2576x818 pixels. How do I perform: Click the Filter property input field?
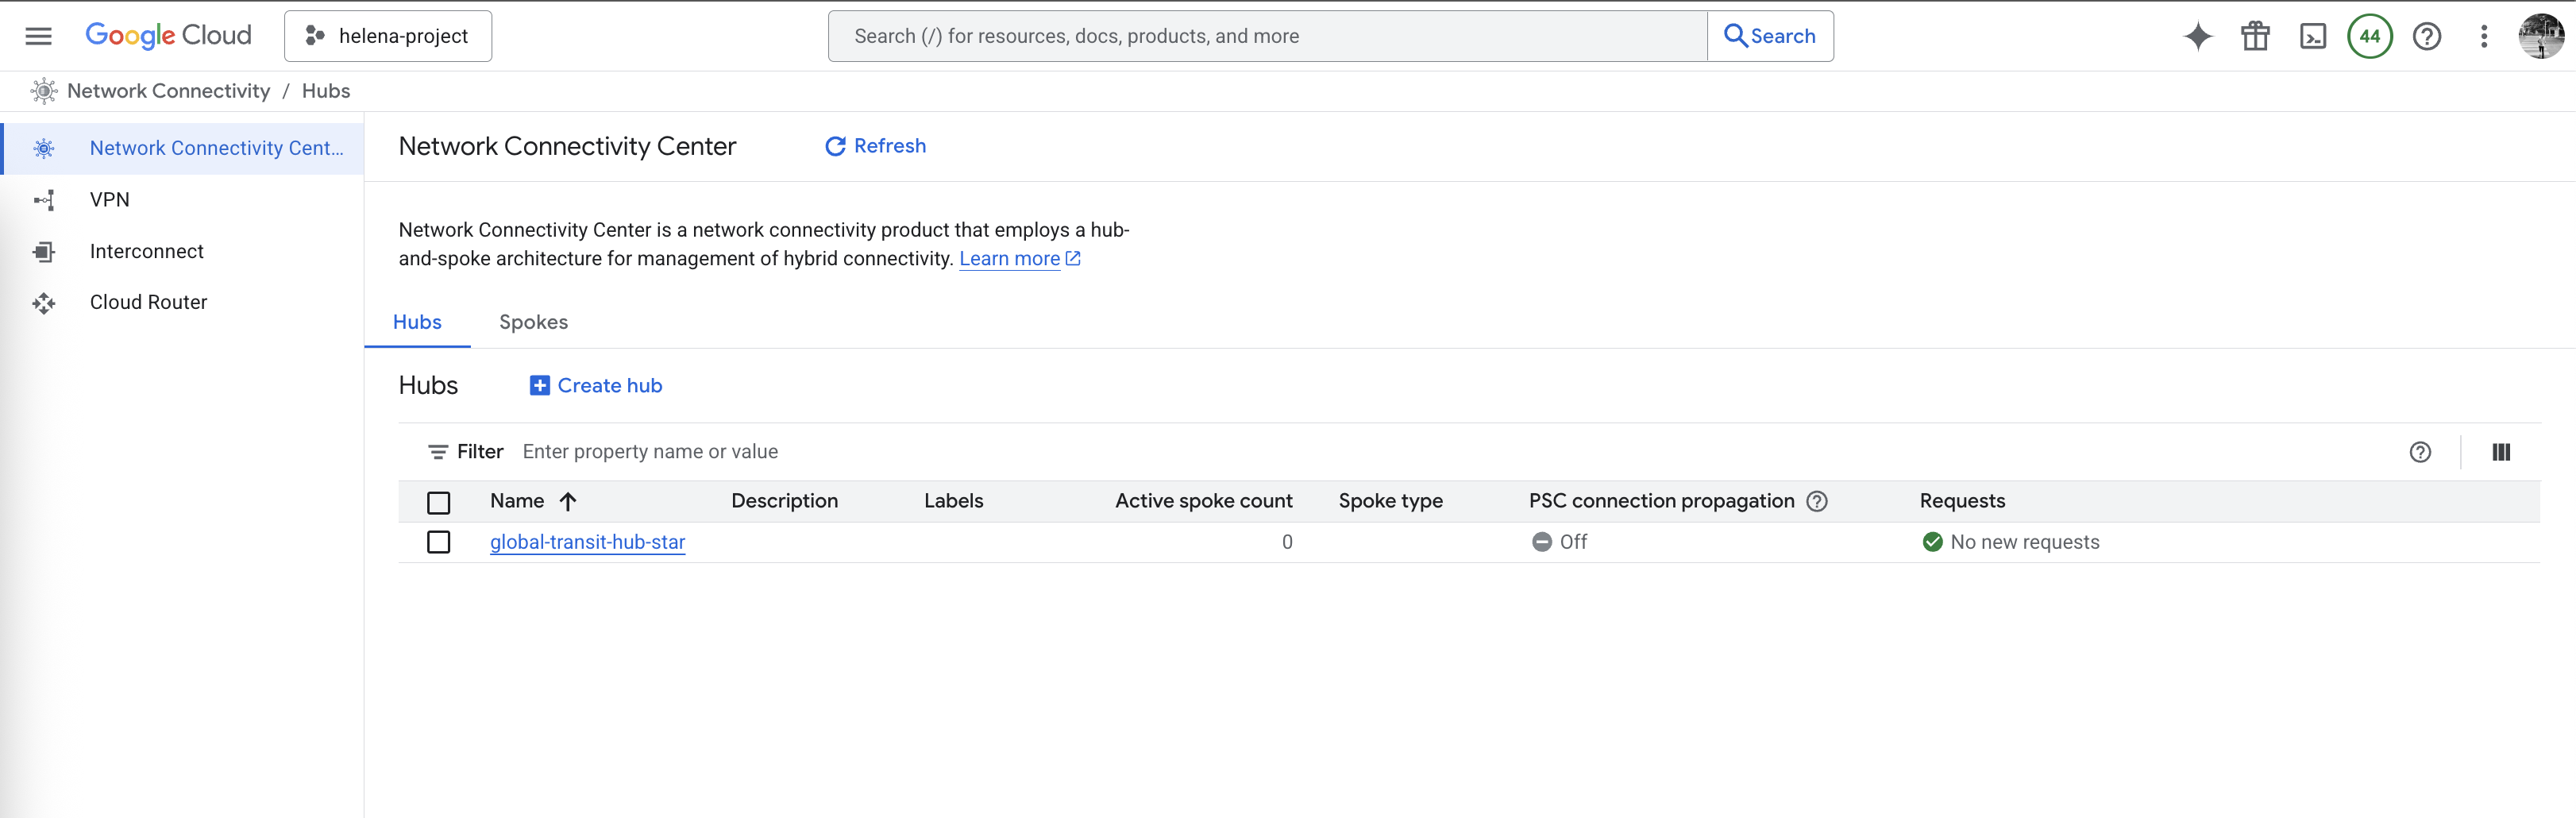pos(900,452)
